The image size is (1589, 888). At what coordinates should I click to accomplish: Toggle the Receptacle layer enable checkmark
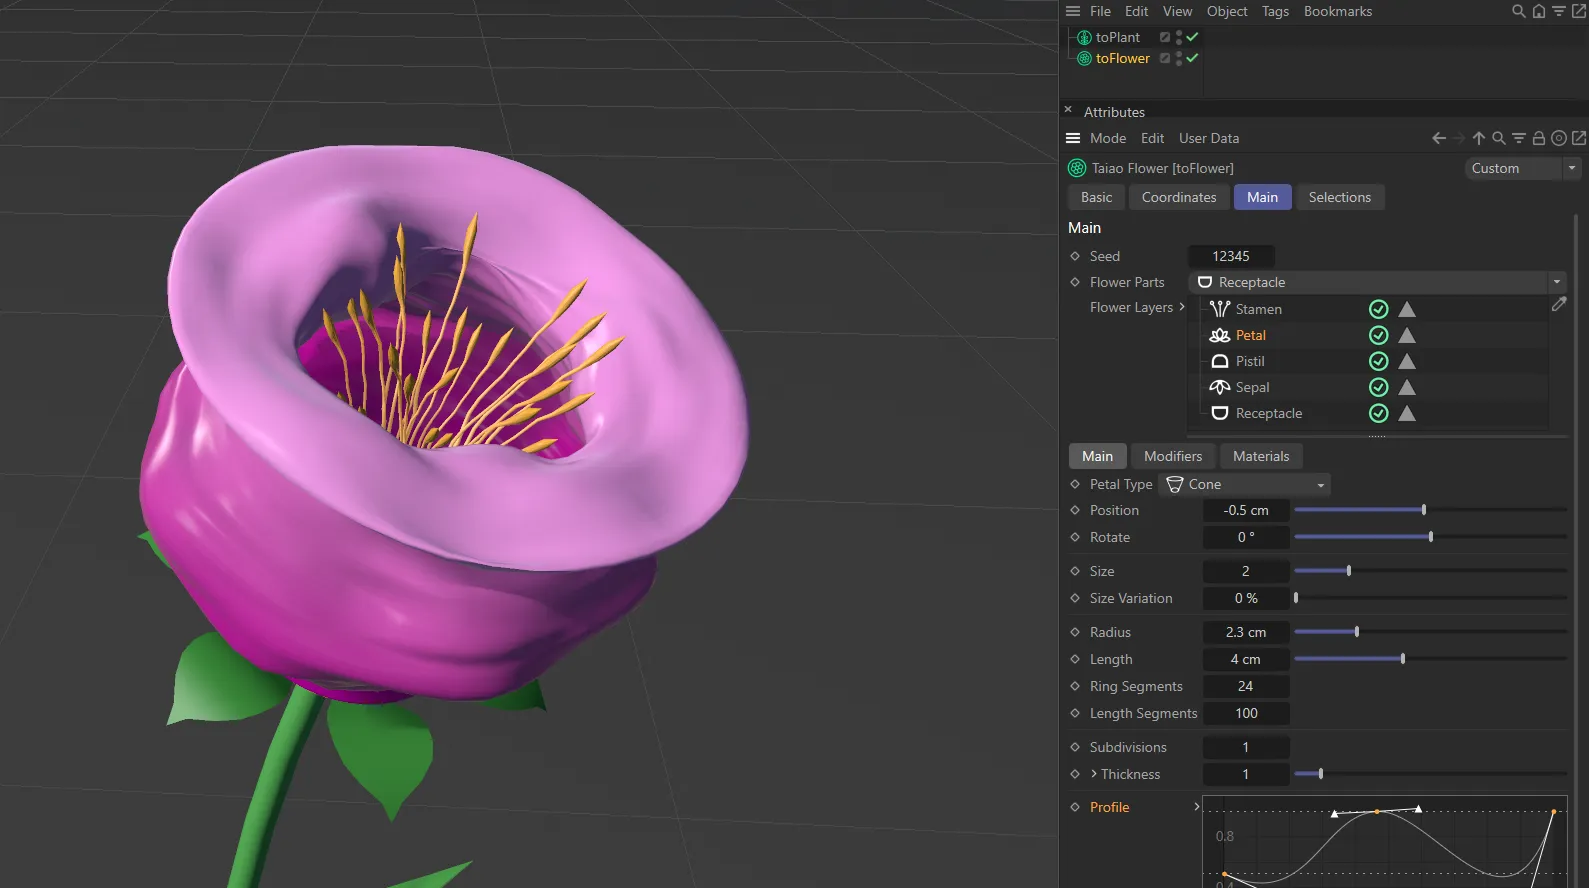coord(1378,413)
